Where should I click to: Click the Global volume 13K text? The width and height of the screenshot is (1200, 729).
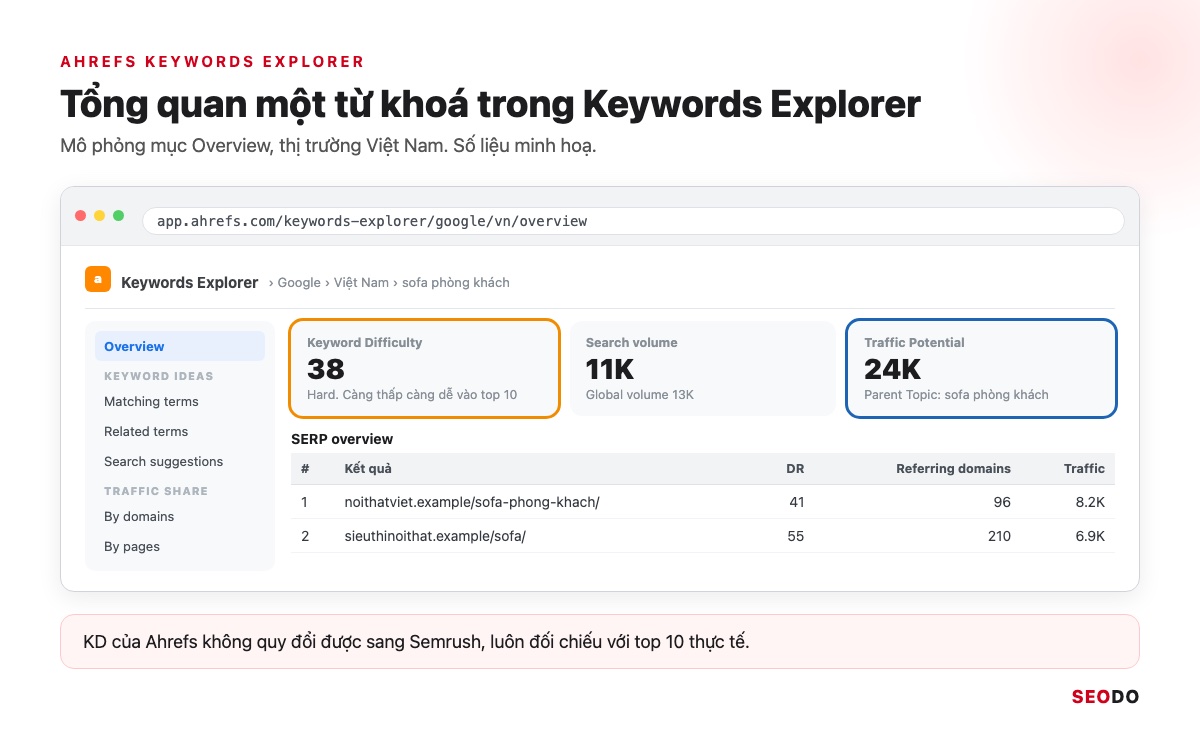click(640, 394)
